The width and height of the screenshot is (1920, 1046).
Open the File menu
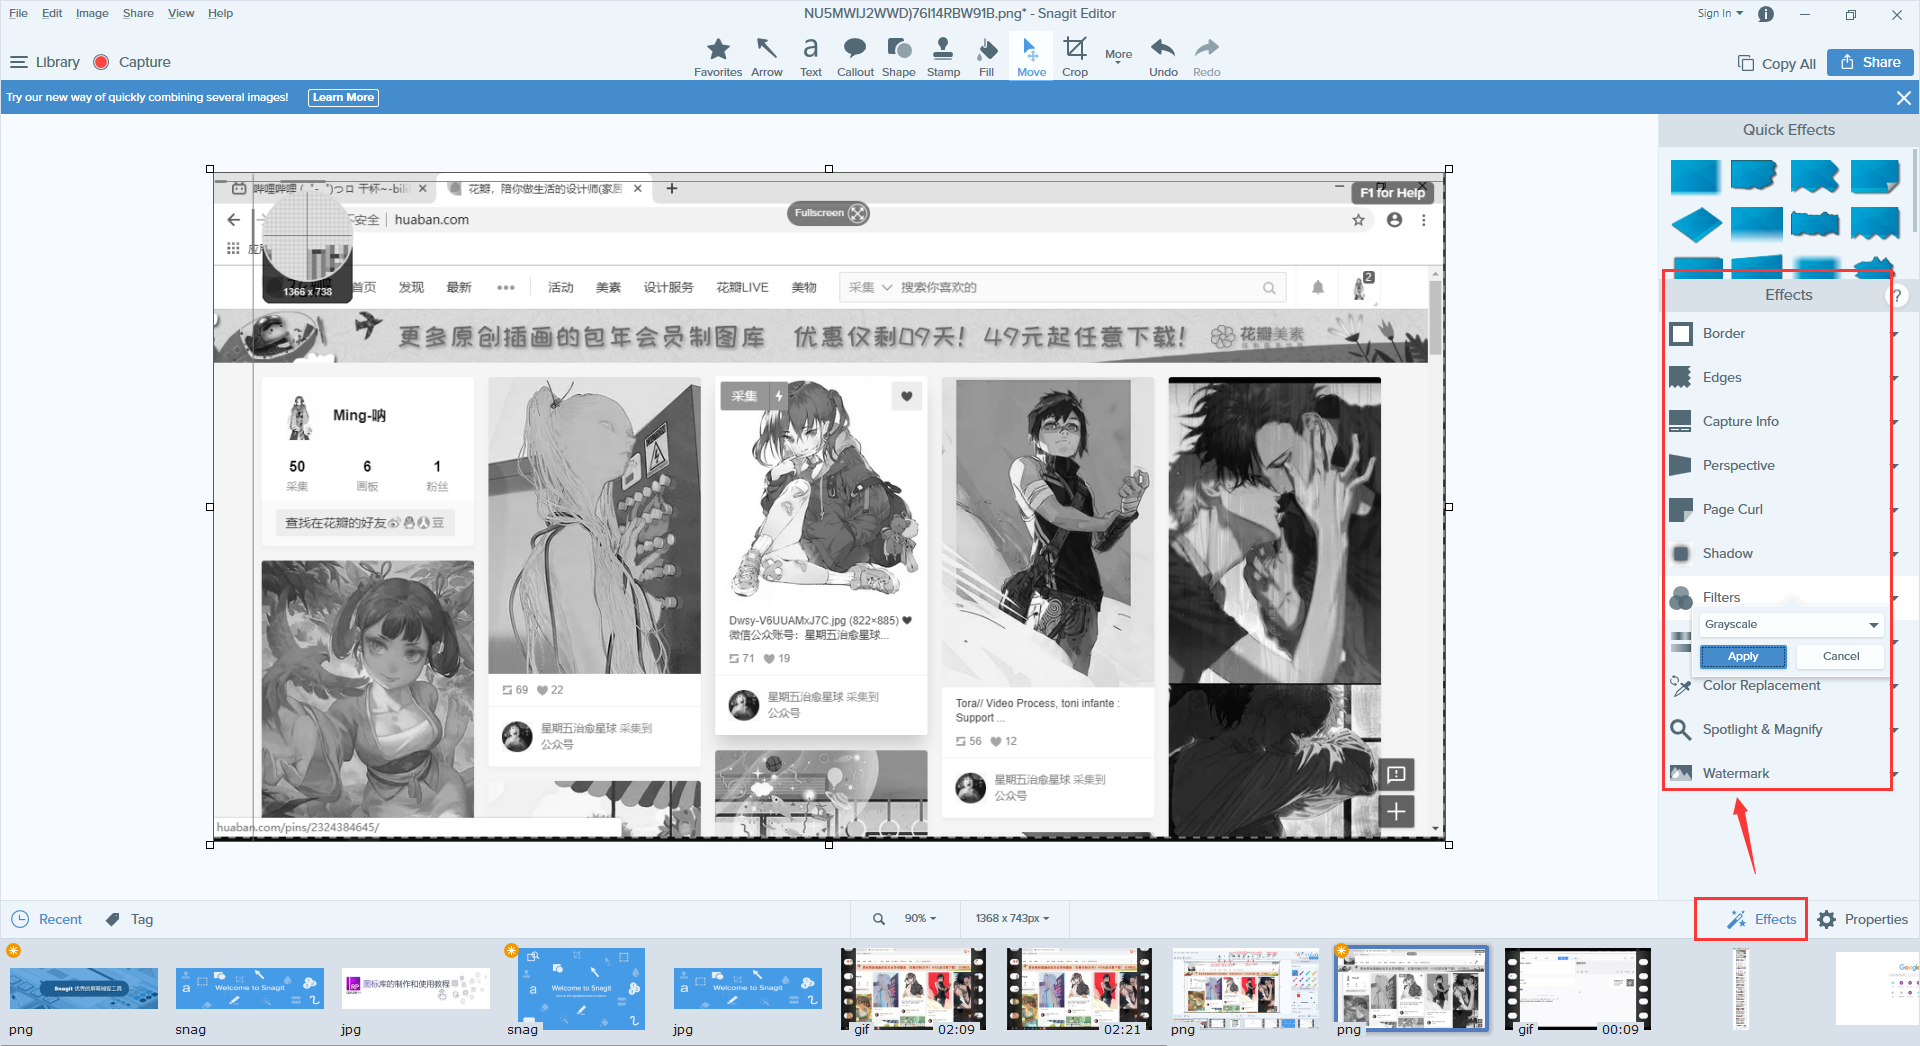point(18,13)
